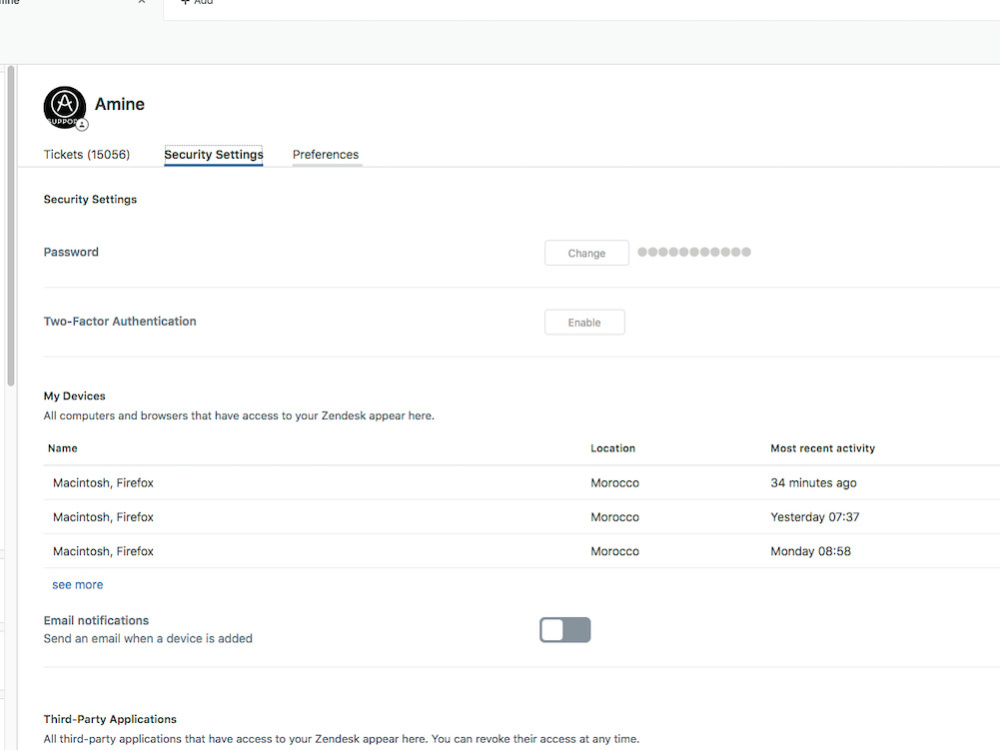Click the Email notifications label
The image size is (1000, 750).
(x=96, y=621)
